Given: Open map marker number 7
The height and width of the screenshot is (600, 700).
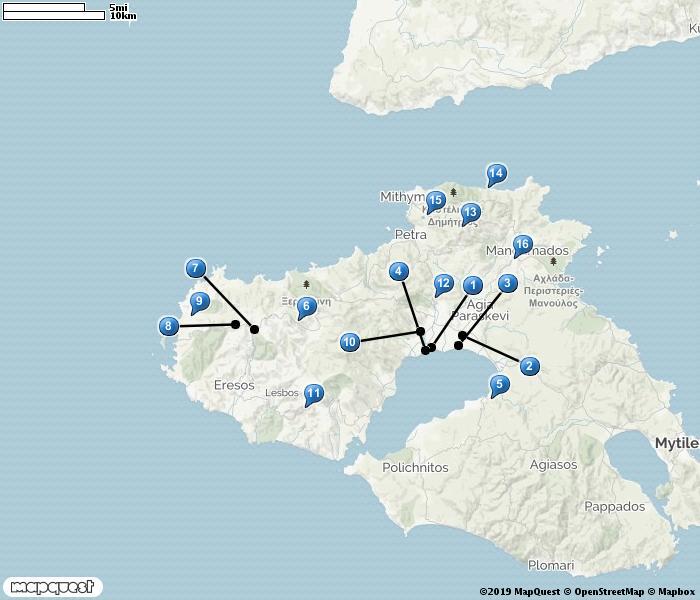Looking at the screenshot, I should (196, 268).
